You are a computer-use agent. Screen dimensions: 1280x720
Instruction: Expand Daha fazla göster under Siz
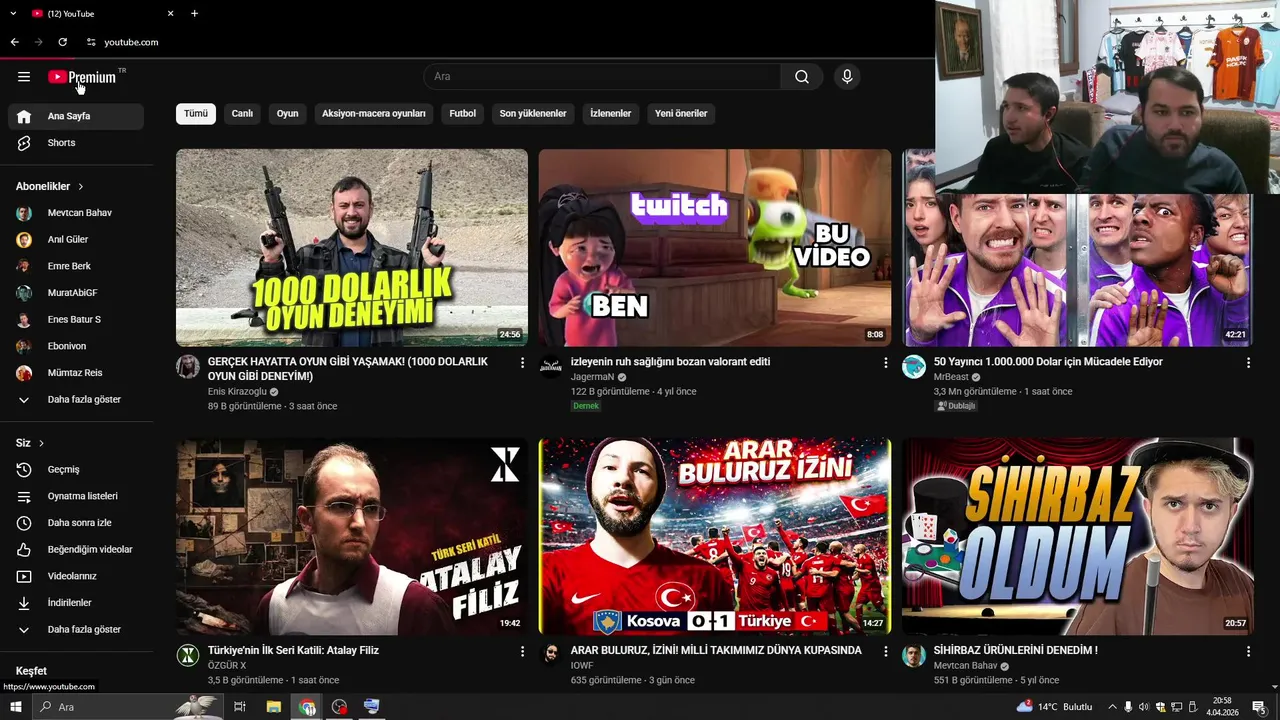click(76, 630)
